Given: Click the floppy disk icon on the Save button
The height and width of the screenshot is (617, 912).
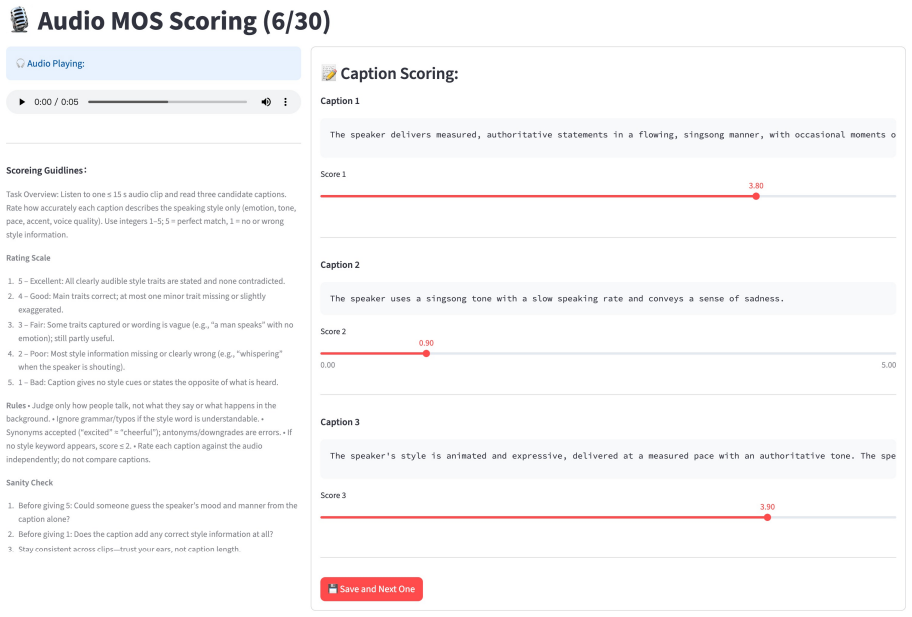Looking at the screenshot, I should 333,589.
